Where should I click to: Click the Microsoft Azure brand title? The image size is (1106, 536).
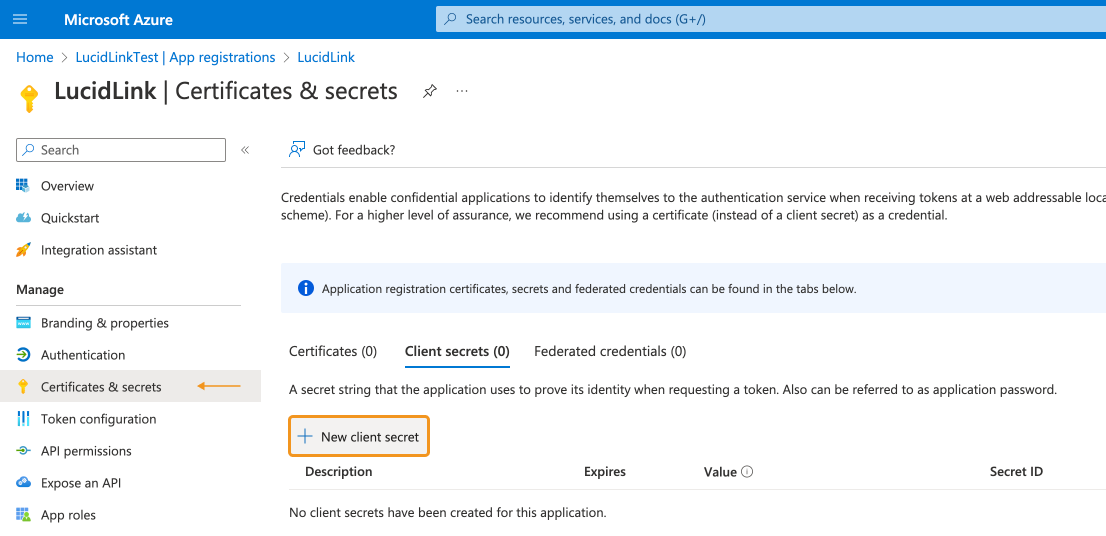[x=118, y=20]
